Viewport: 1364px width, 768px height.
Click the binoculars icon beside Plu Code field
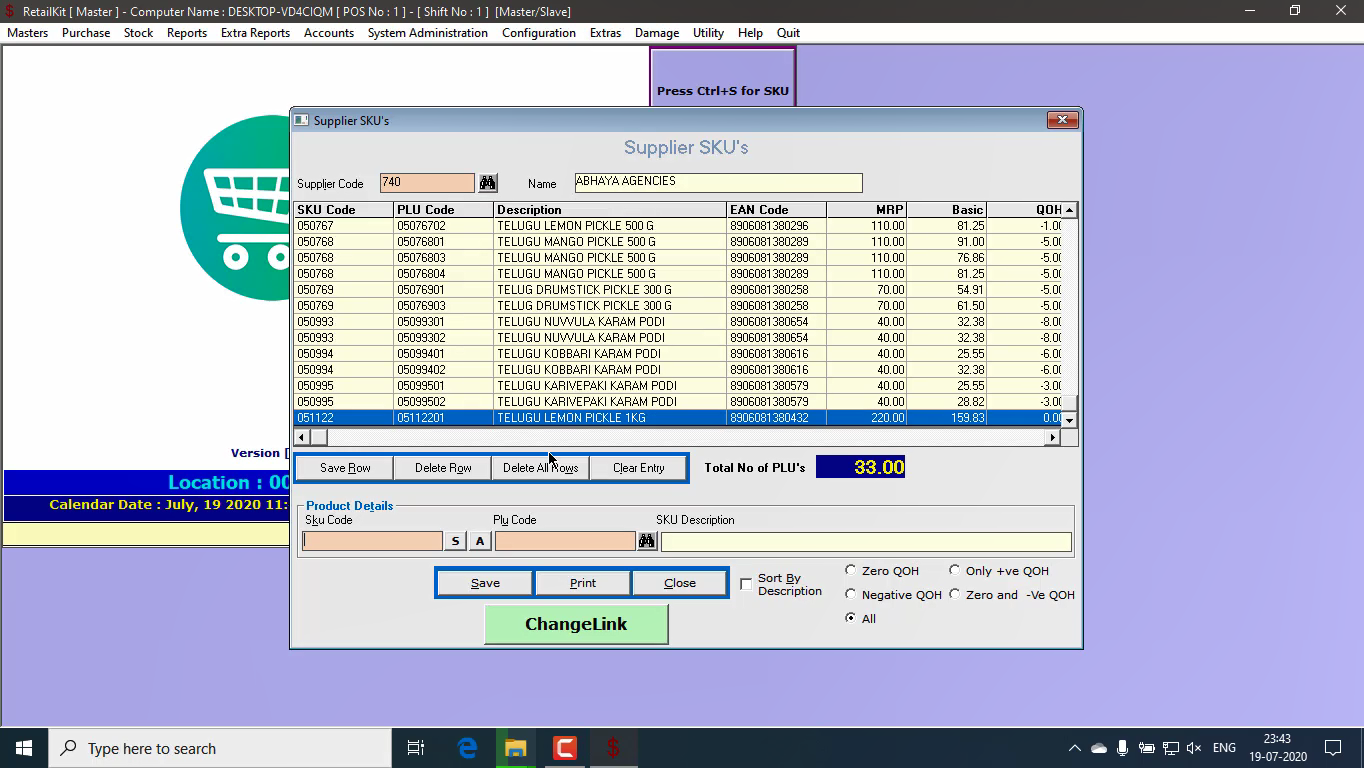pyautogui.click(x=647, y=541)
